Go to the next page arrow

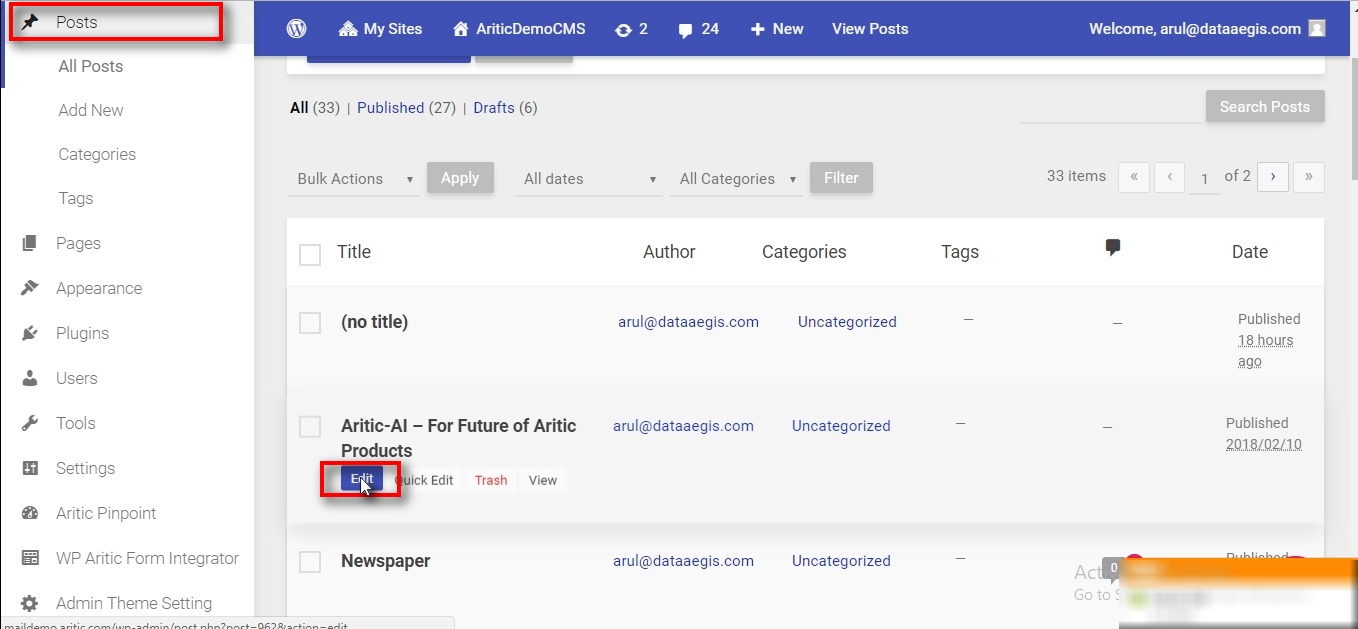coord(1272,177)
